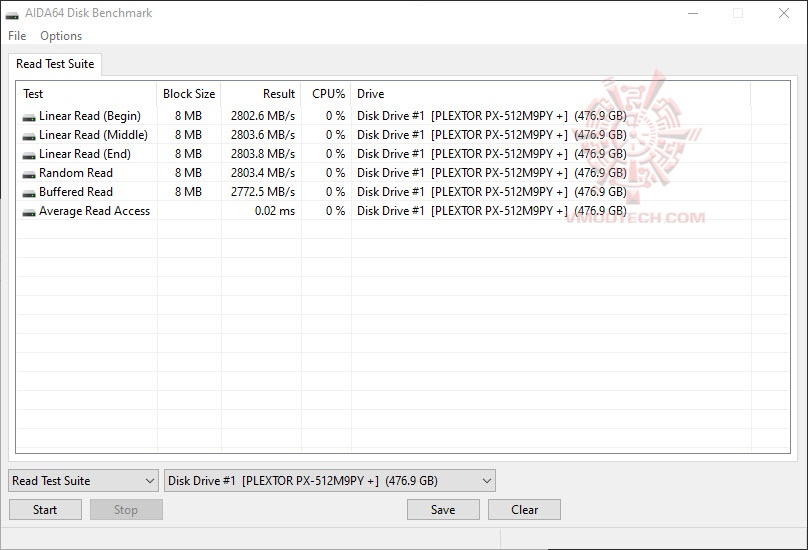Click the Drive column header
This screenshot has height=550, width=808.
click(x=550, y=94)
